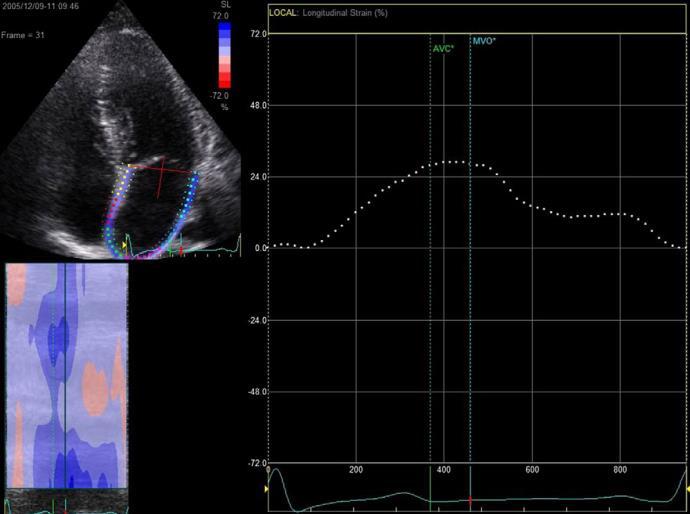The image size is (690, 514).
Task: Click the -72.0 label below color scale
Action: pos(220,95)
